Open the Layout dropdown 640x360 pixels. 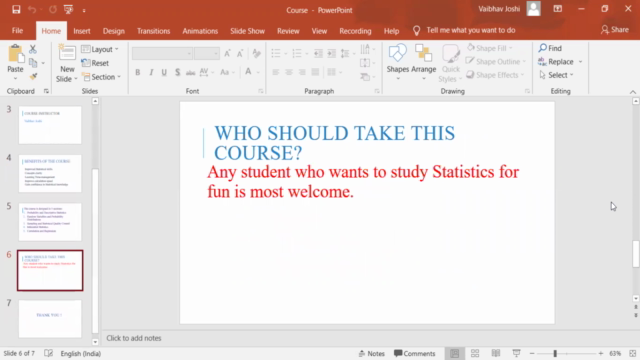[x=100, y=49]
